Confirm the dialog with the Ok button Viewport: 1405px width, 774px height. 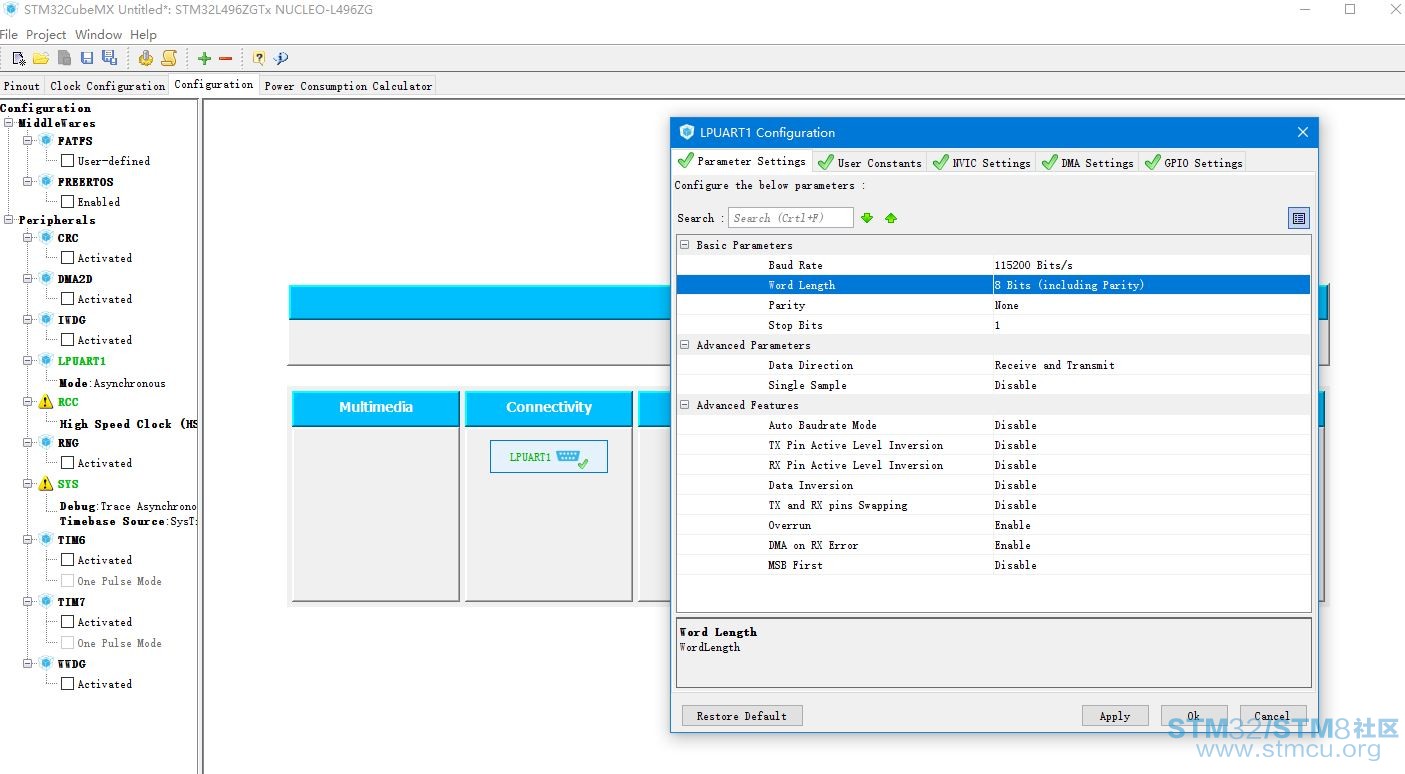coord(1194,716)
